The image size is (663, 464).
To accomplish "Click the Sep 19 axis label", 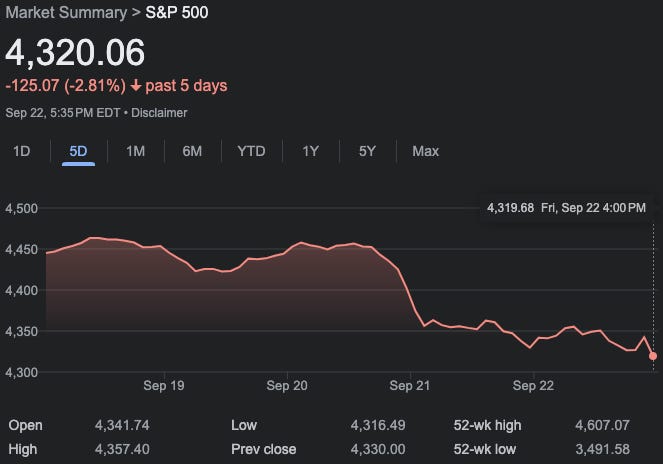I will tap(164, 385).
